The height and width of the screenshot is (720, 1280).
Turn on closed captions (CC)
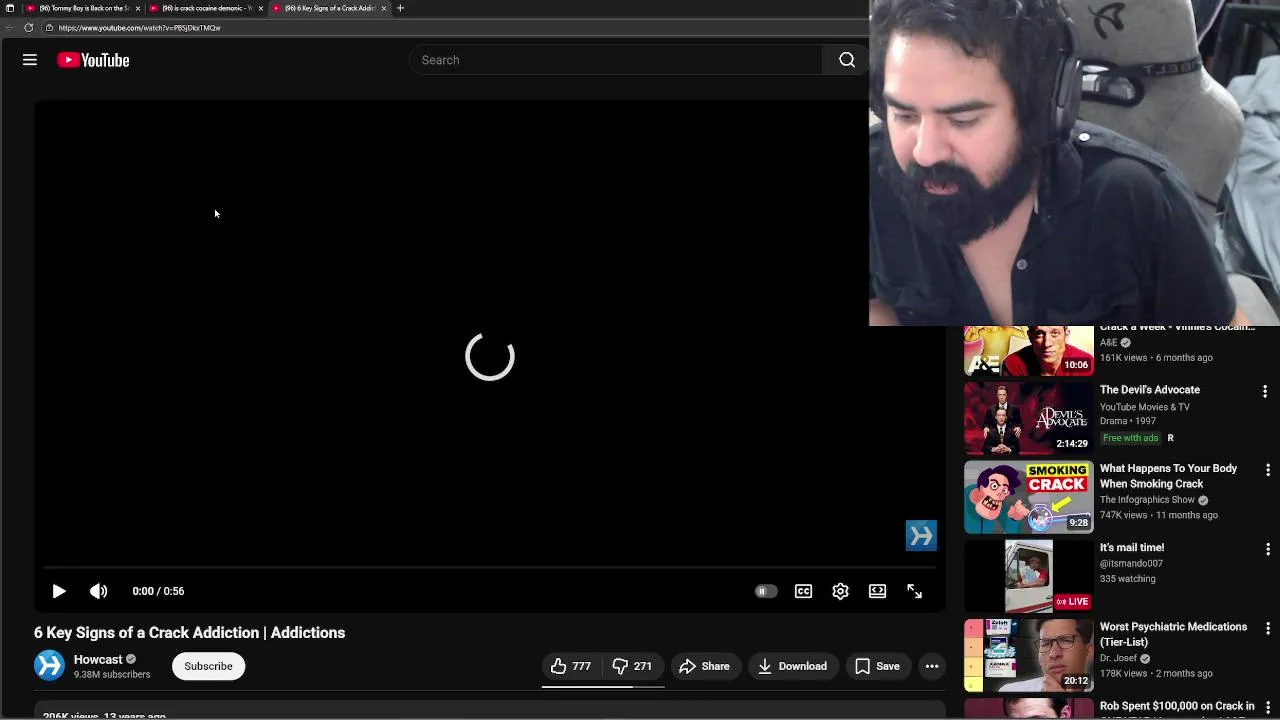(803, 591)
